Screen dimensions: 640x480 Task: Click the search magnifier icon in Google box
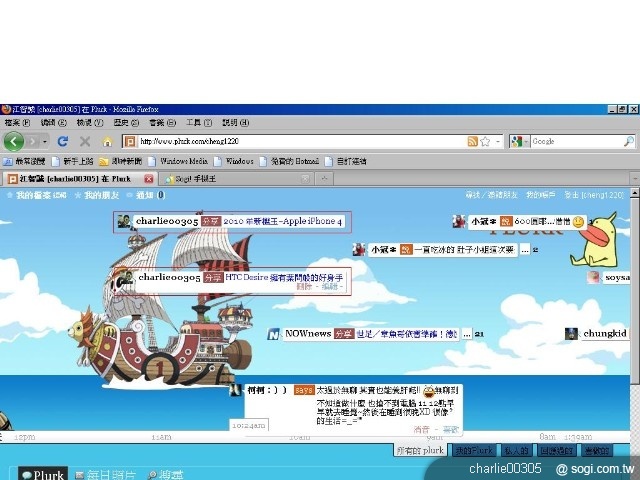pyautogui.click(x=630, y=141)
